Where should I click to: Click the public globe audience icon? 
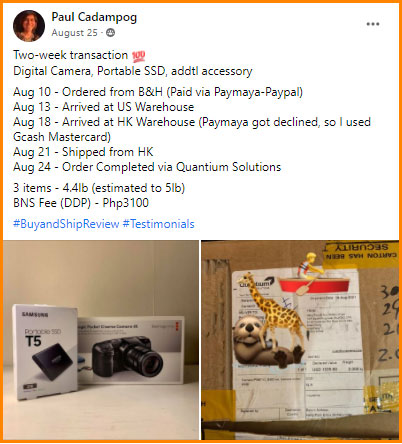[110, 33]
